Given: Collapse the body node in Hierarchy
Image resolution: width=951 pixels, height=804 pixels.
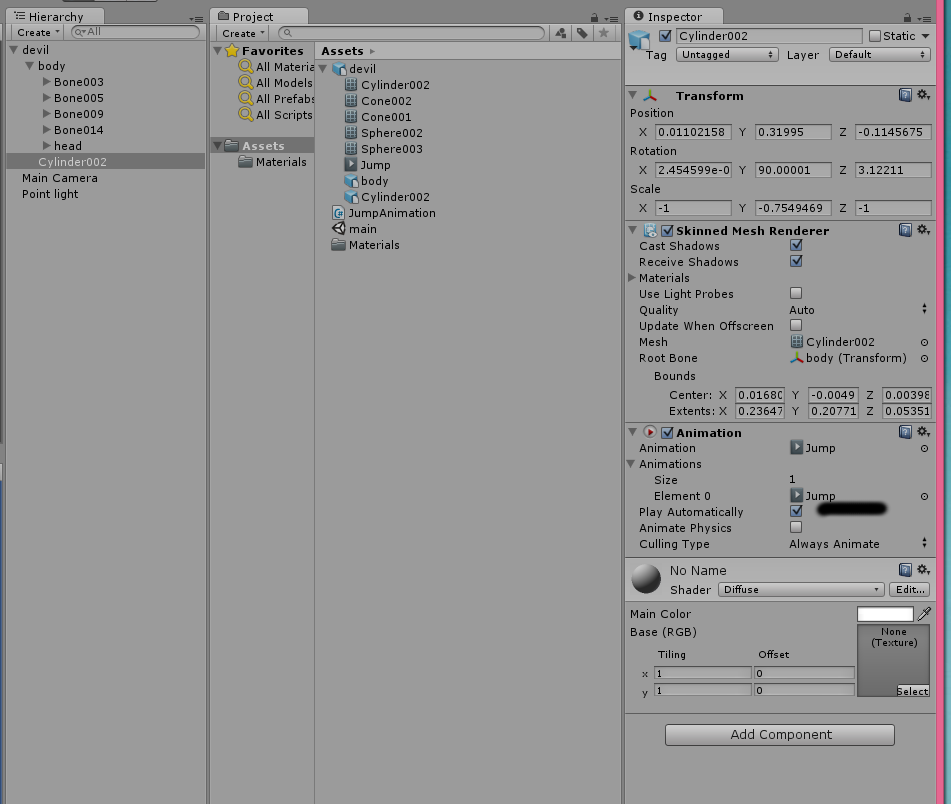Looking at the screenshot, I should pyautogui.click(x=32, y=65).
